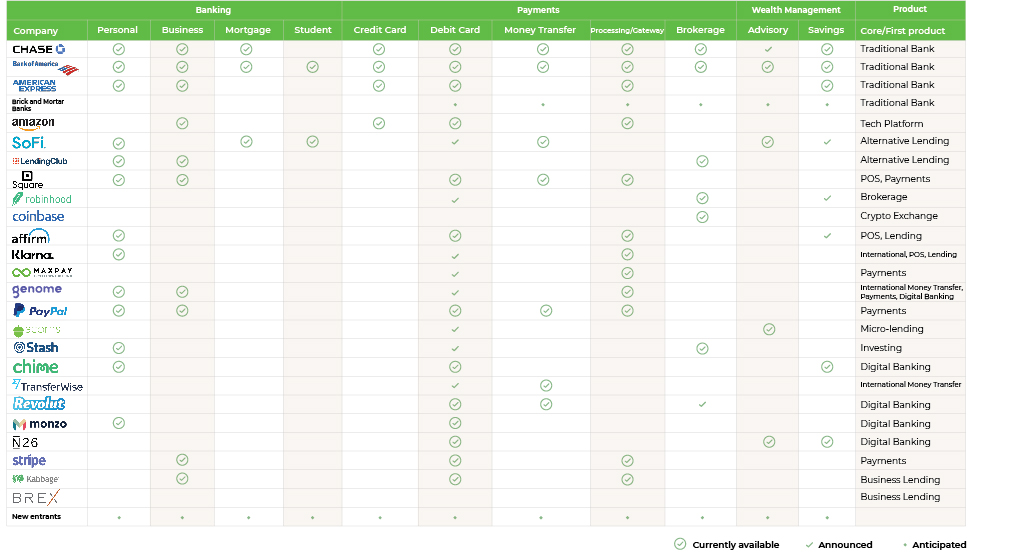Select LendingClub's Brokerage check mark
This screenshot has width=1015, height=555.
point(702,161)
